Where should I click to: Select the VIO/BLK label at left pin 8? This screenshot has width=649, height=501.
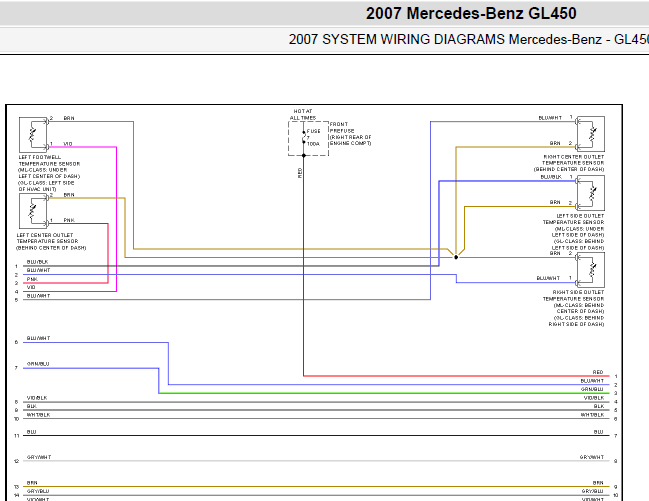[x=37, y=398]
